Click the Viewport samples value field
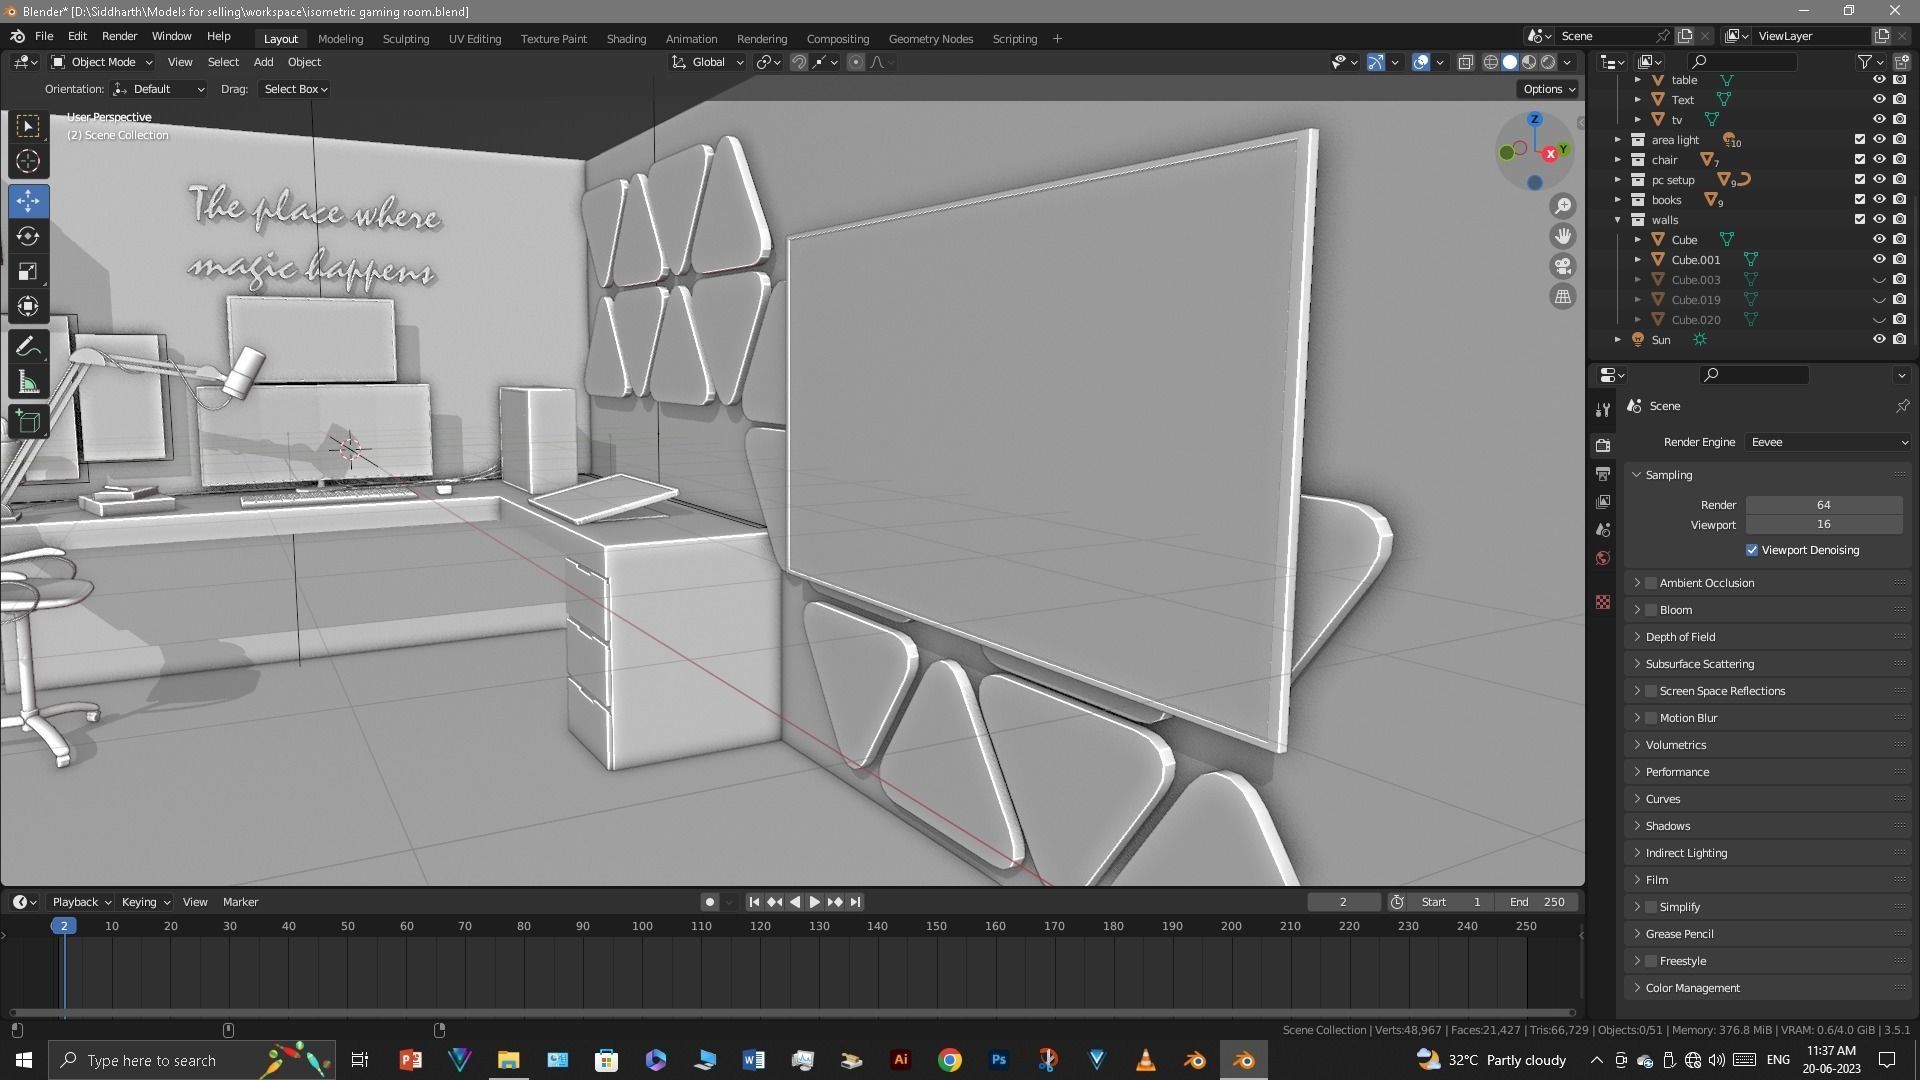 tap(1824, 525)
